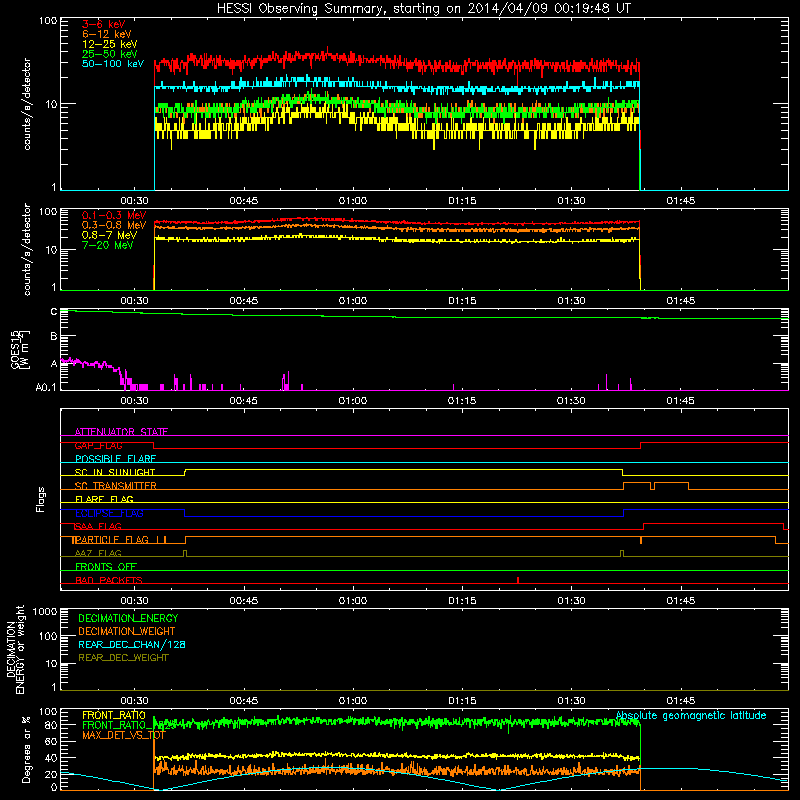The image size is (800, 800).
Task: Click the "Absolute geomagnetic latitude" label
Action: [x=691, y=715]
